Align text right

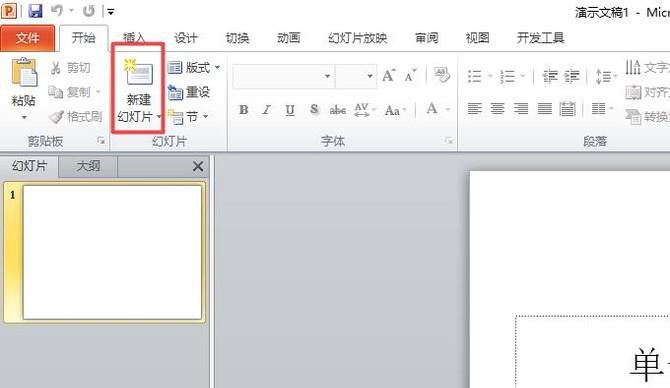point(521,109)
